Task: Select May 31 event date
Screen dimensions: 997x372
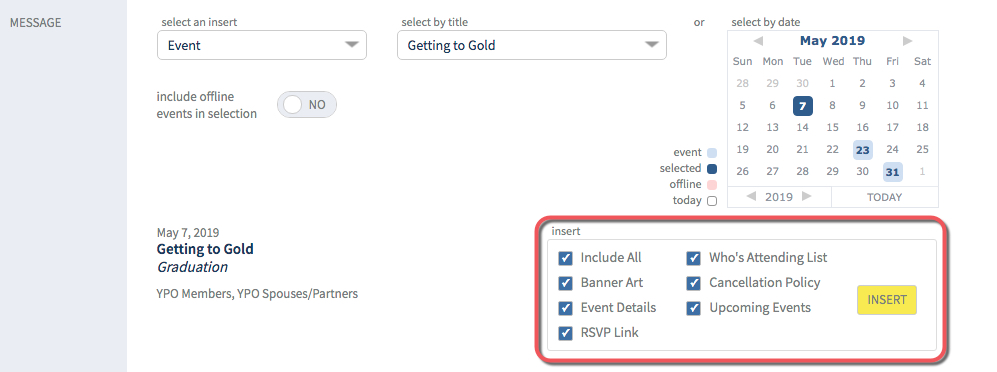Action: (x=892, y=172)
